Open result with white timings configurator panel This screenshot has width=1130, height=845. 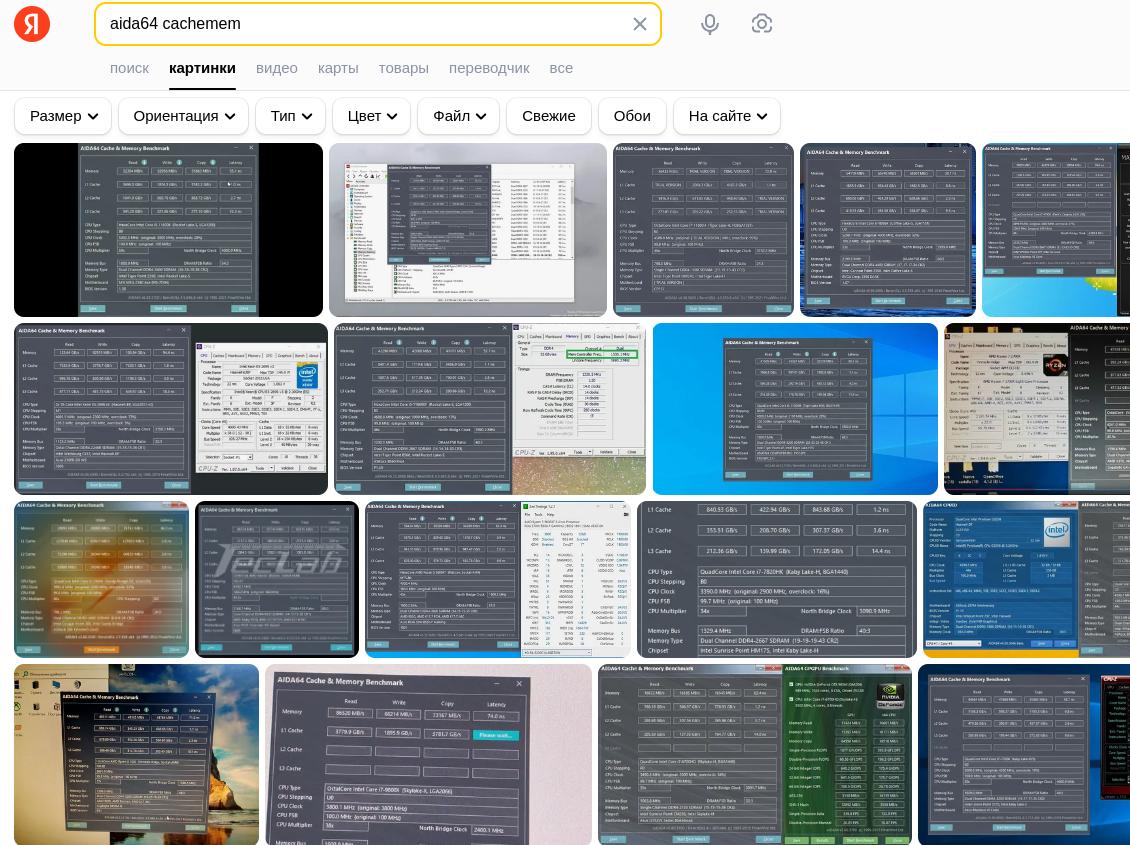tap(498, 579)
